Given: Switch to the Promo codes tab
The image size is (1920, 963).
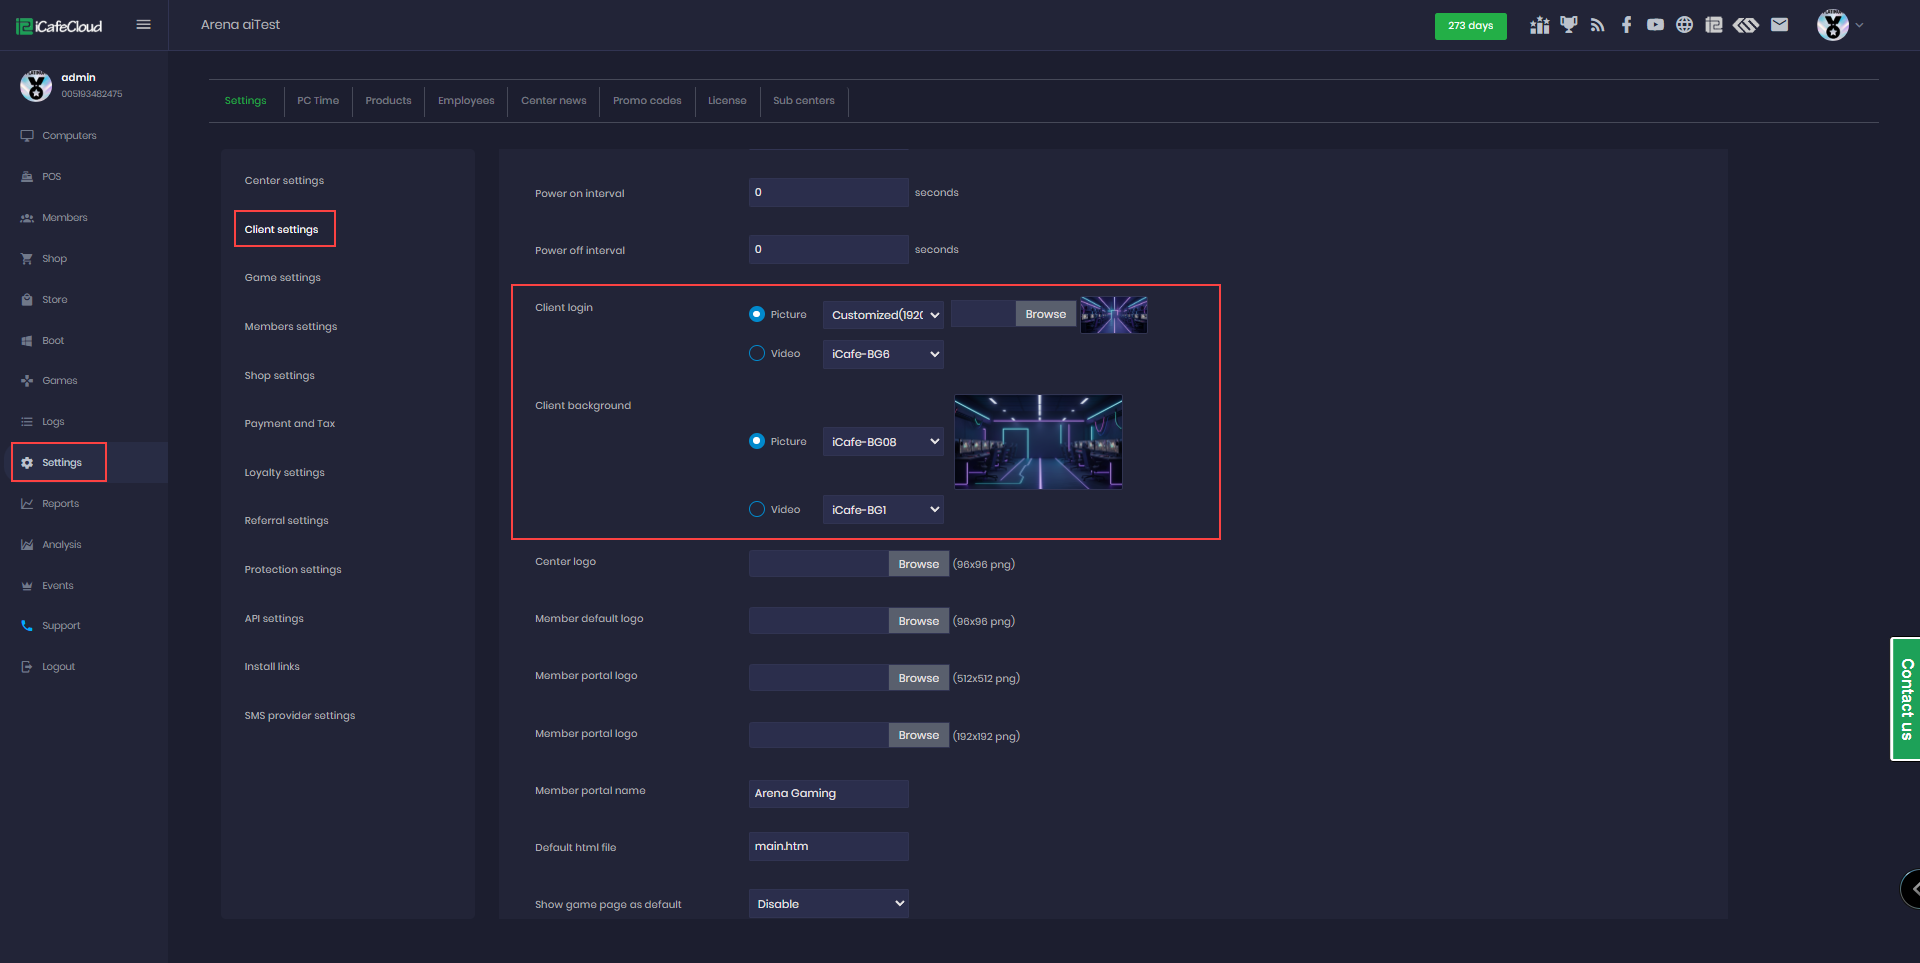Looking at the screenshot, I should pos(646,100).
